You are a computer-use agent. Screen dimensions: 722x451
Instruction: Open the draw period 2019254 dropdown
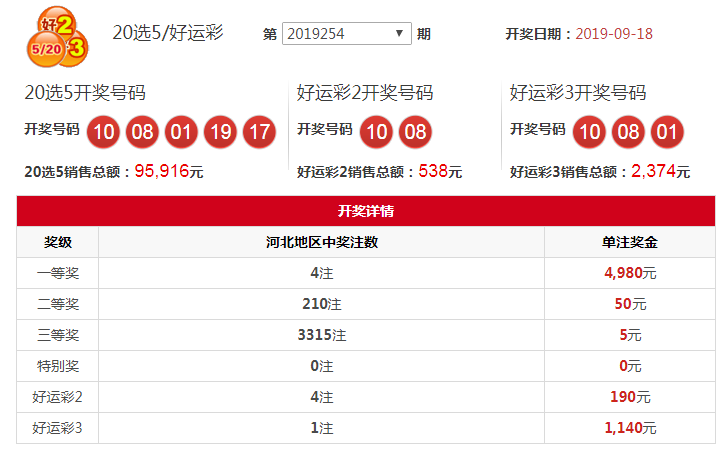(x=346, y=34)
